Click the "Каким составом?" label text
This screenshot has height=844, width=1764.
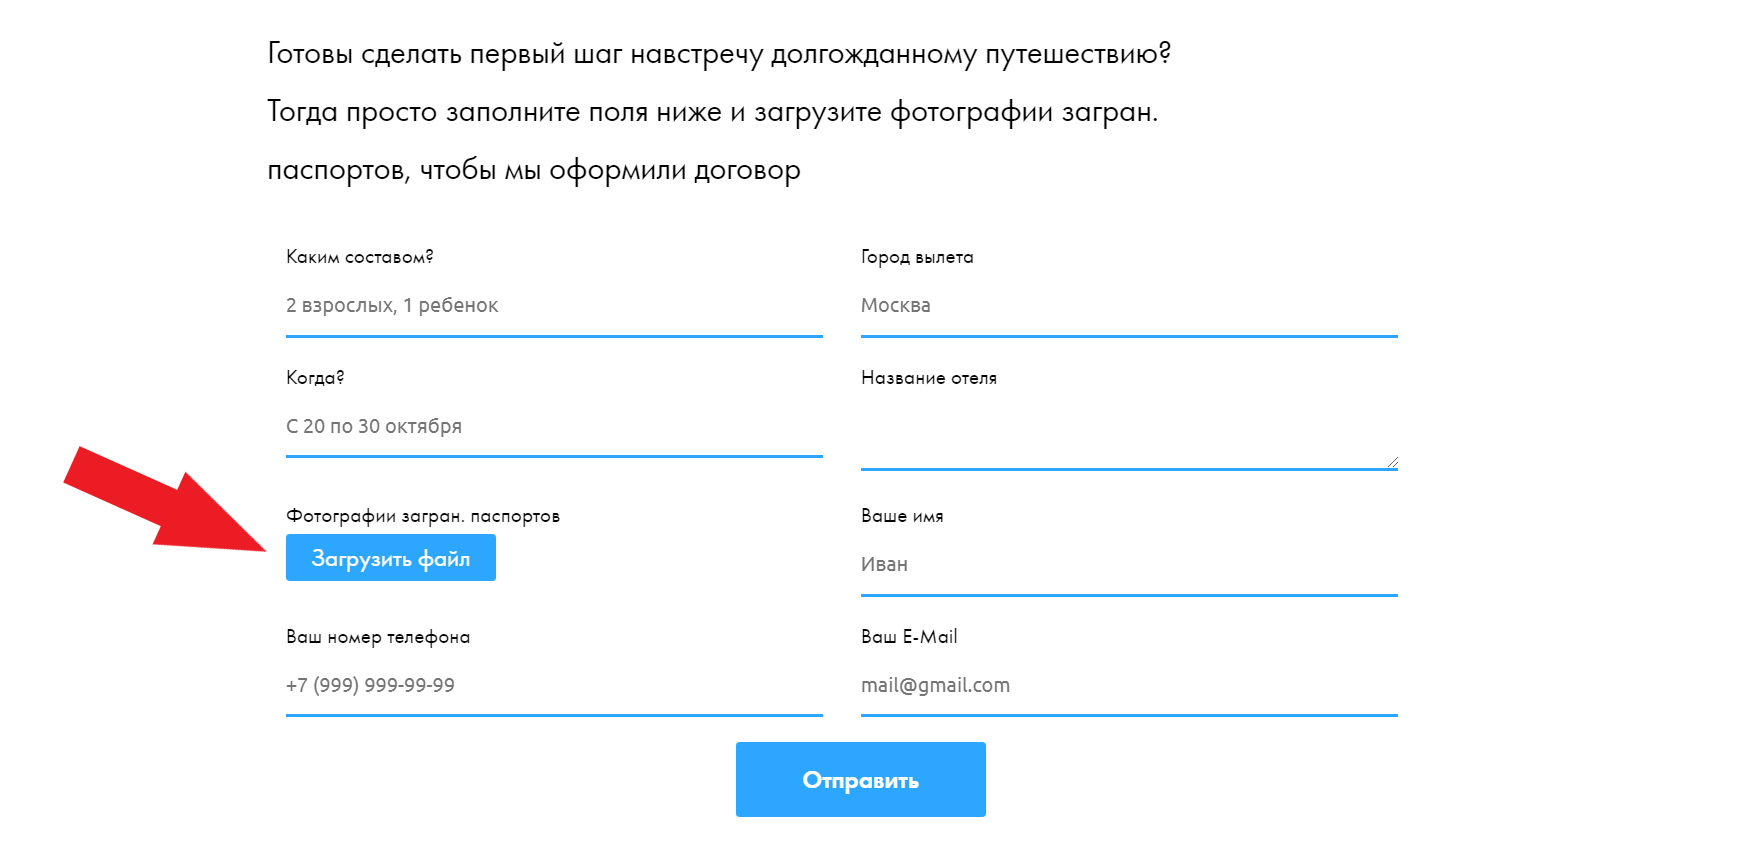pyautogui.click(x=360, y=257)
